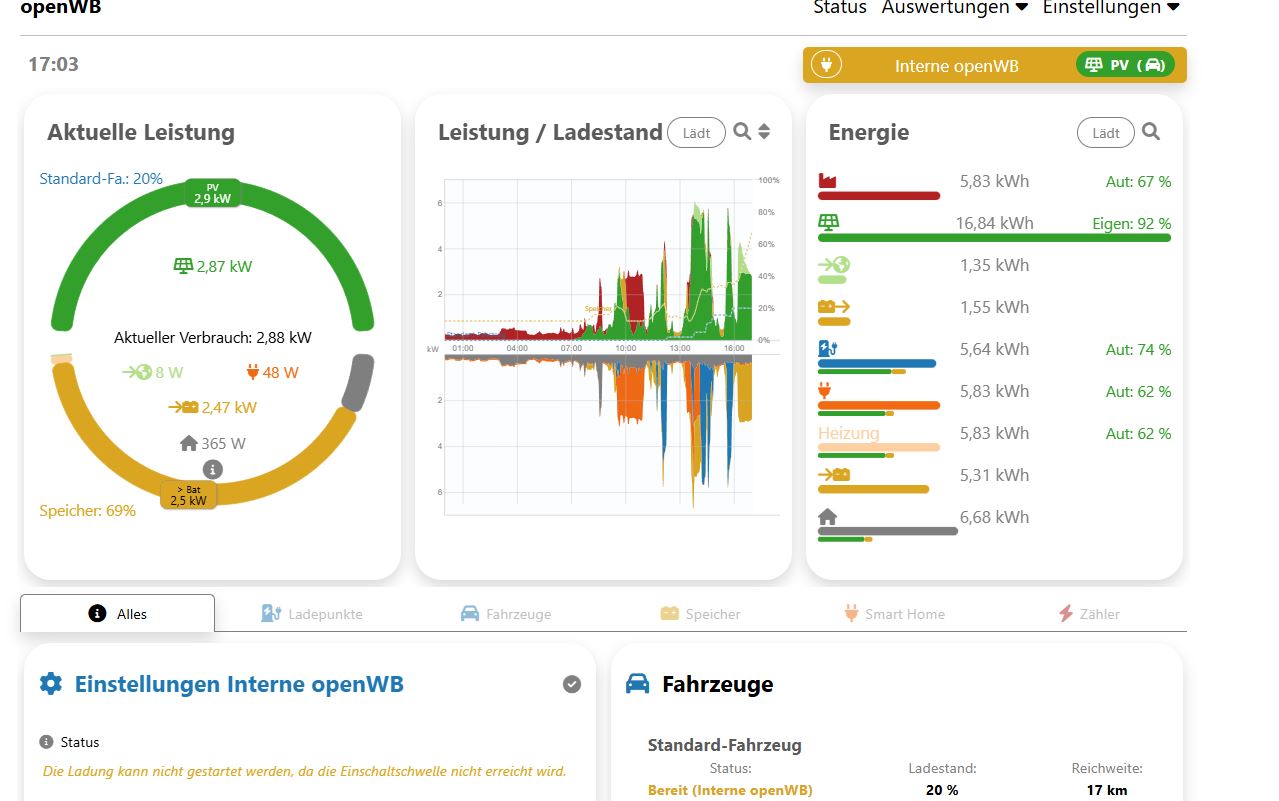
Task: Click the red factory grid icon in Energie
Action: click(x=827, y=181)
